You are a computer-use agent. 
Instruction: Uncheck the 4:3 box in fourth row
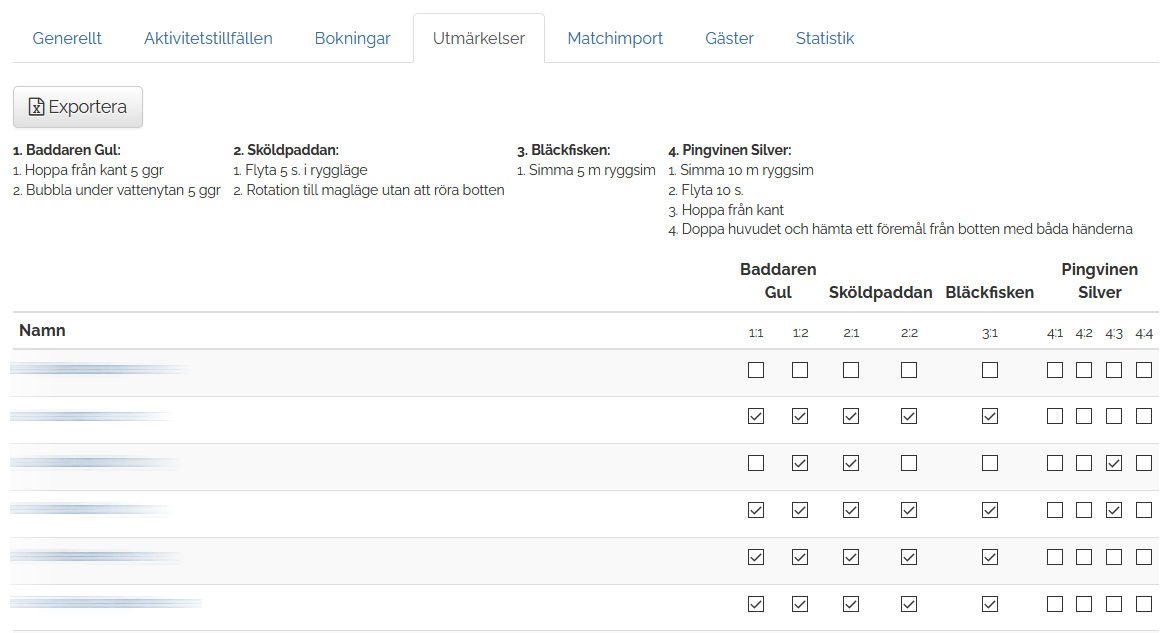(1114, 510)
